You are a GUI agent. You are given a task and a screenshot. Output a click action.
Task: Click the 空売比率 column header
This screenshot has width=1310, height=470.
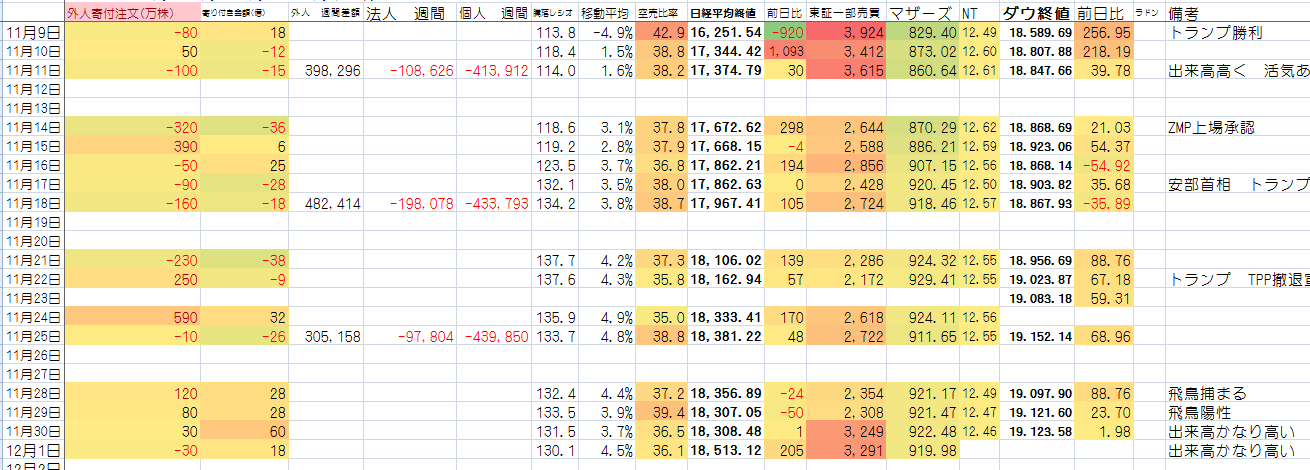(660, 14)
